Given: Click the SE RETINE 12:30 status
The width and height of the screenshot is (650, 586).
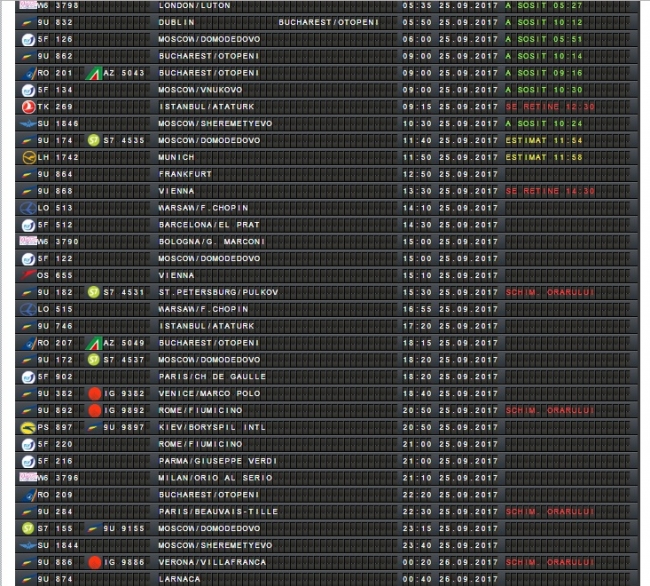Looking at the screenshot, I should (550, 107).
